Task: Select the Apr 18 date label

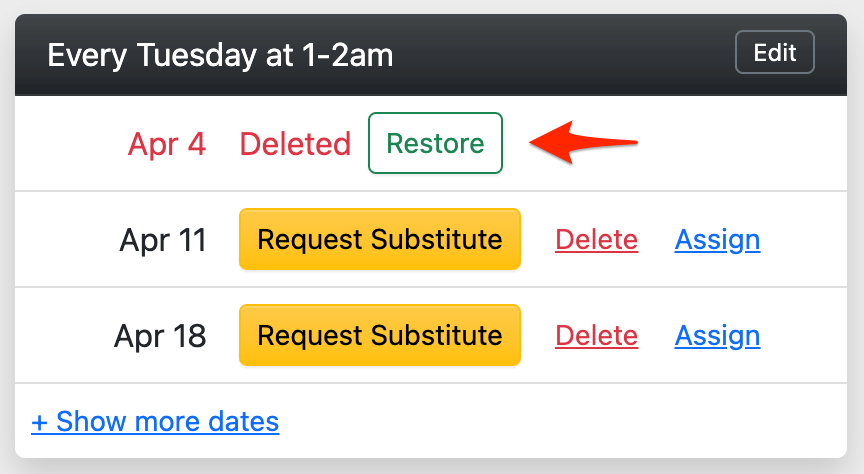Action: coord(160,336)
